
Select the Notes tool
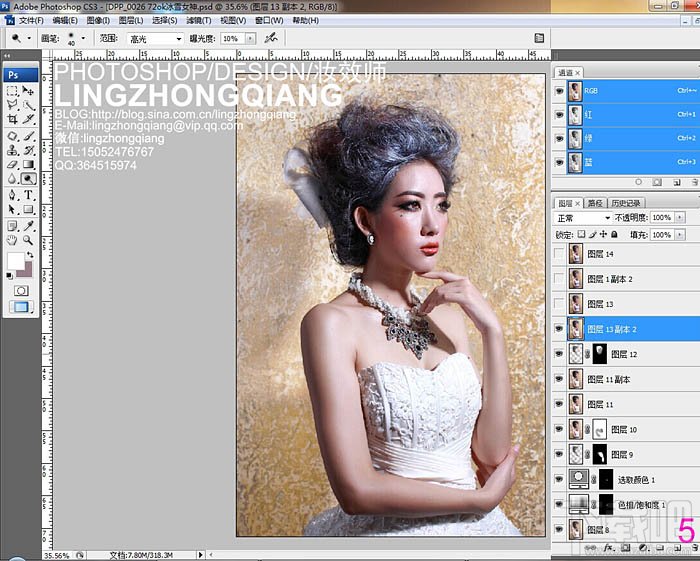12,226
